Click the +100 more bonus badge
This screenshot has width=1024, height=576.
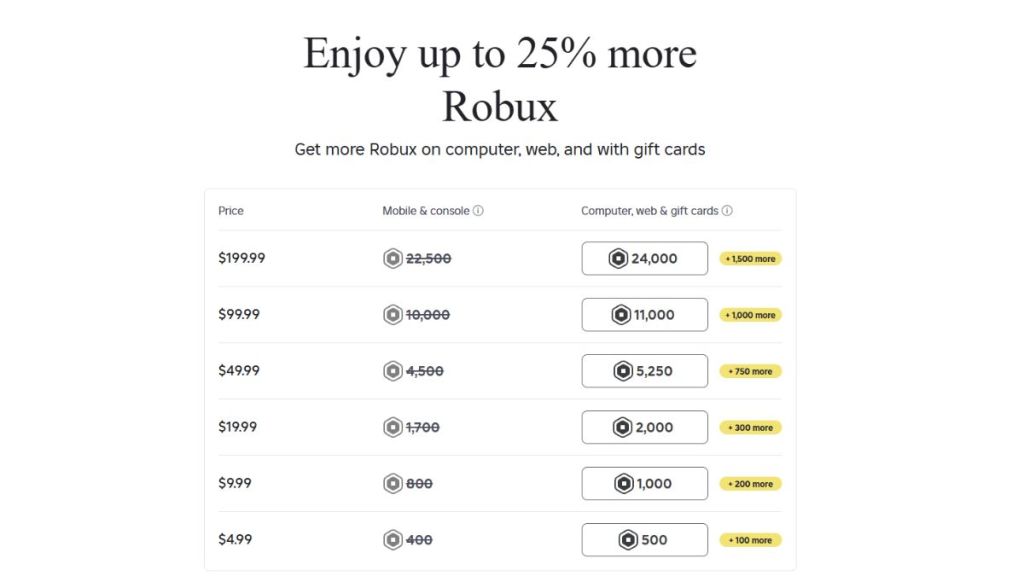(x=750, y=540)
